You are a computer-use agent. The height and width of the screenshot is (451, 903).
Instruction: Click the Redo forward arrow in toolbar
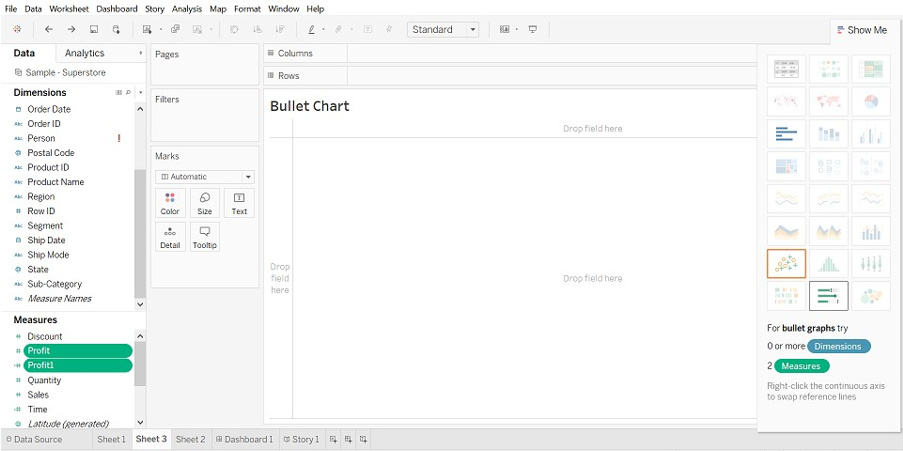click(x=71, y=29)
